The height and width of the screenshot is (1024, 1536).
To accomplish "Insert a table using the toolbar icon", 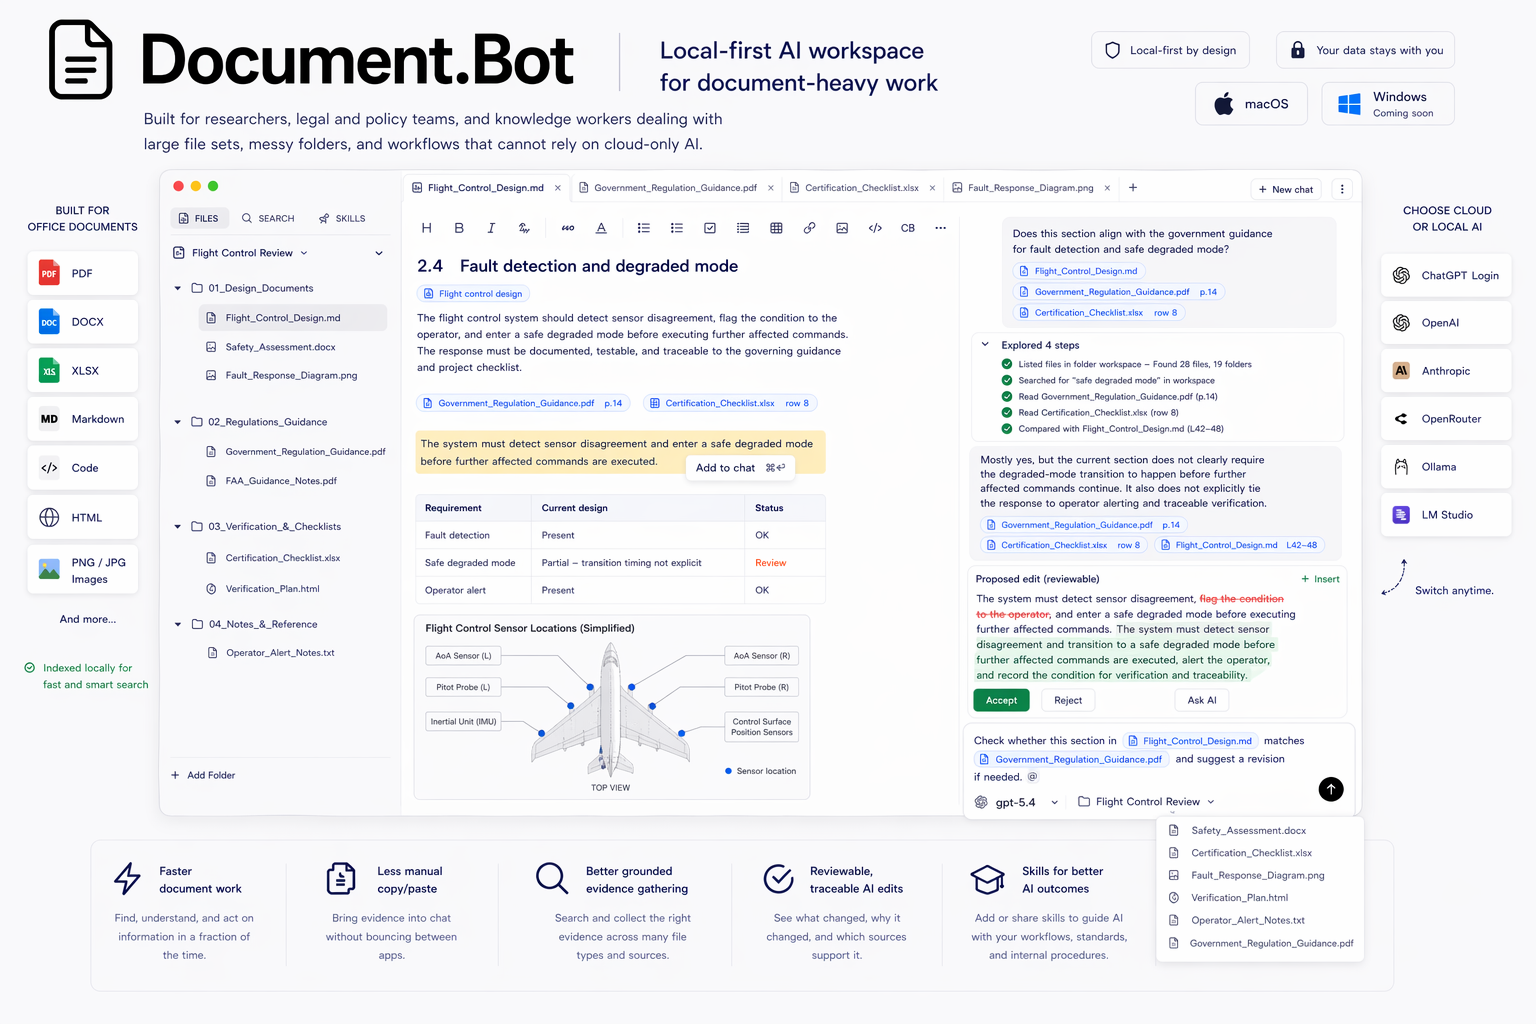I will click(776, 228).
